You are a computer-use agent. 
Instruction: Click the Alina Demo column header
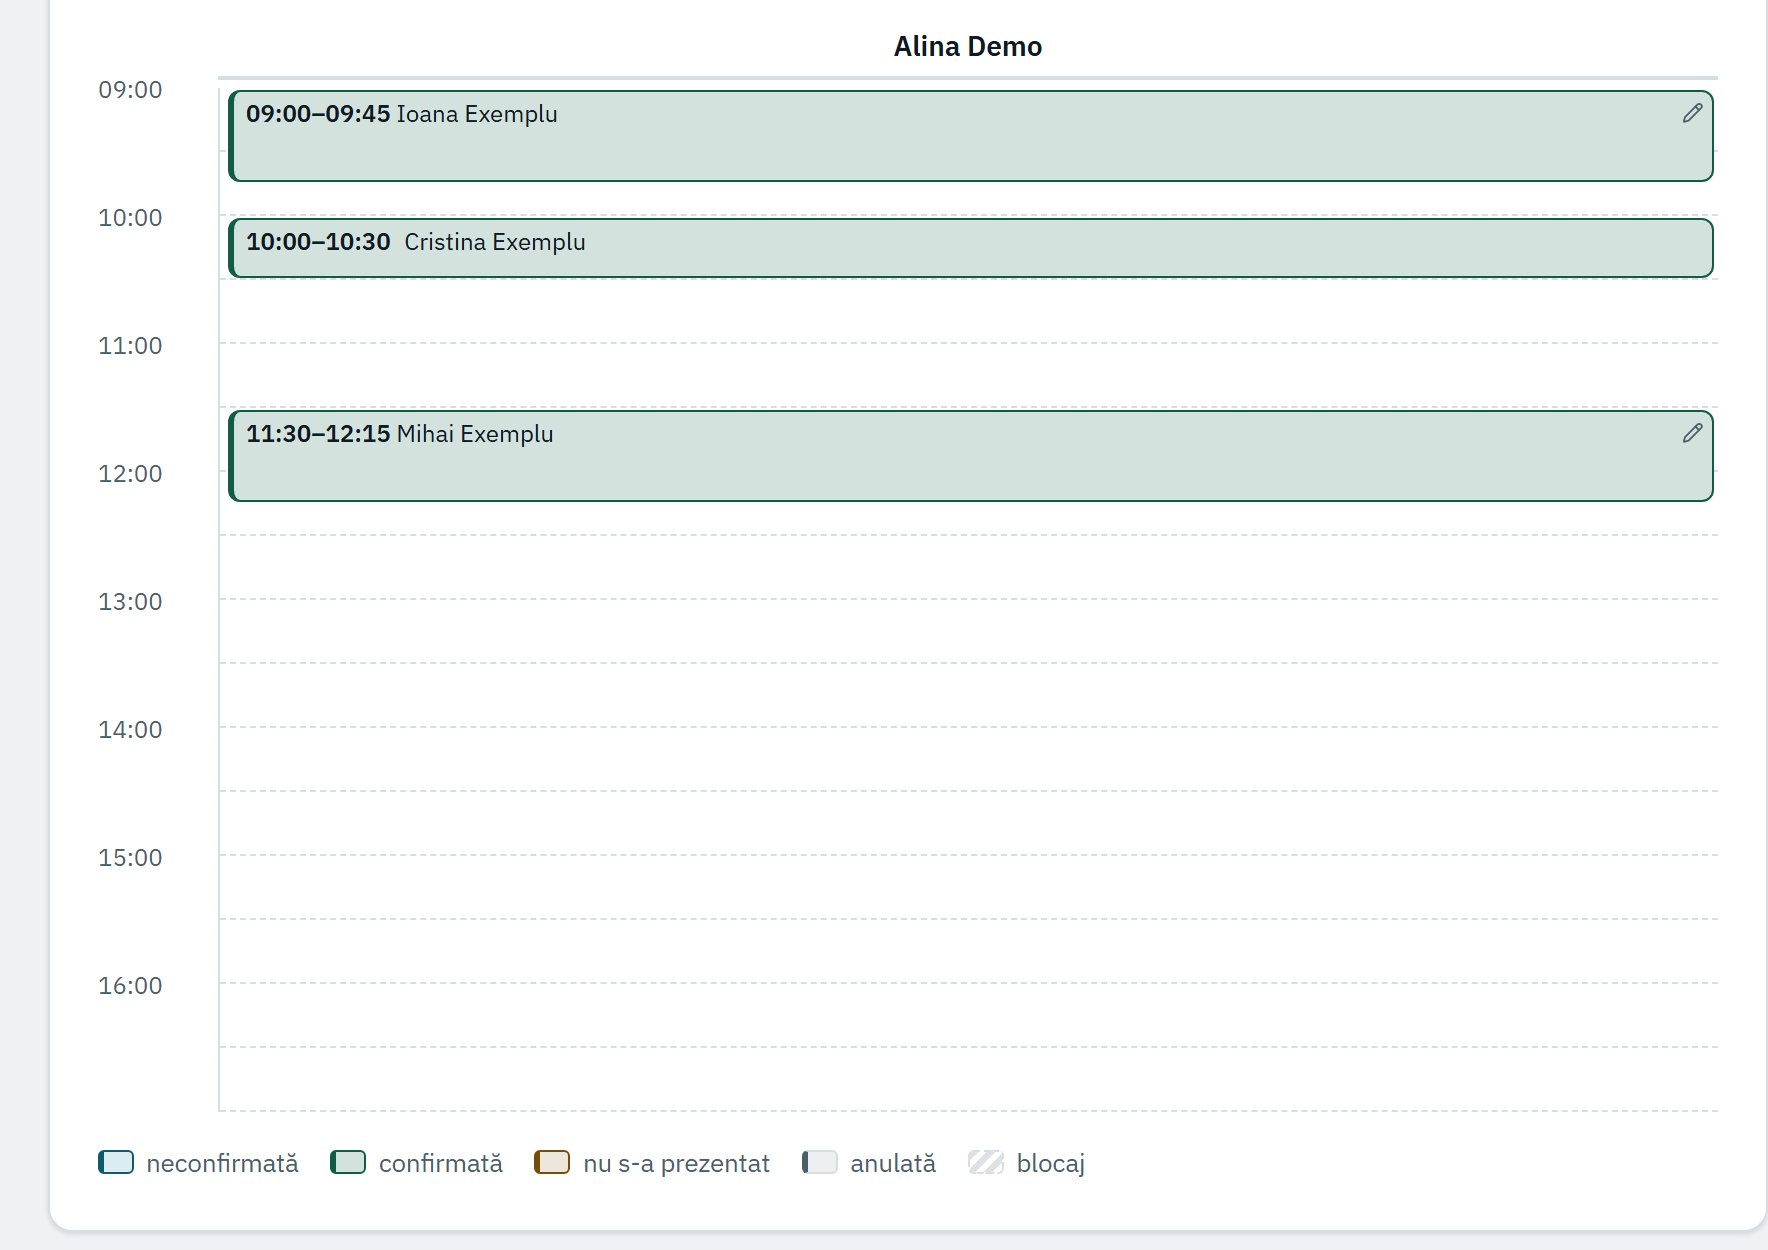(968, 46)
